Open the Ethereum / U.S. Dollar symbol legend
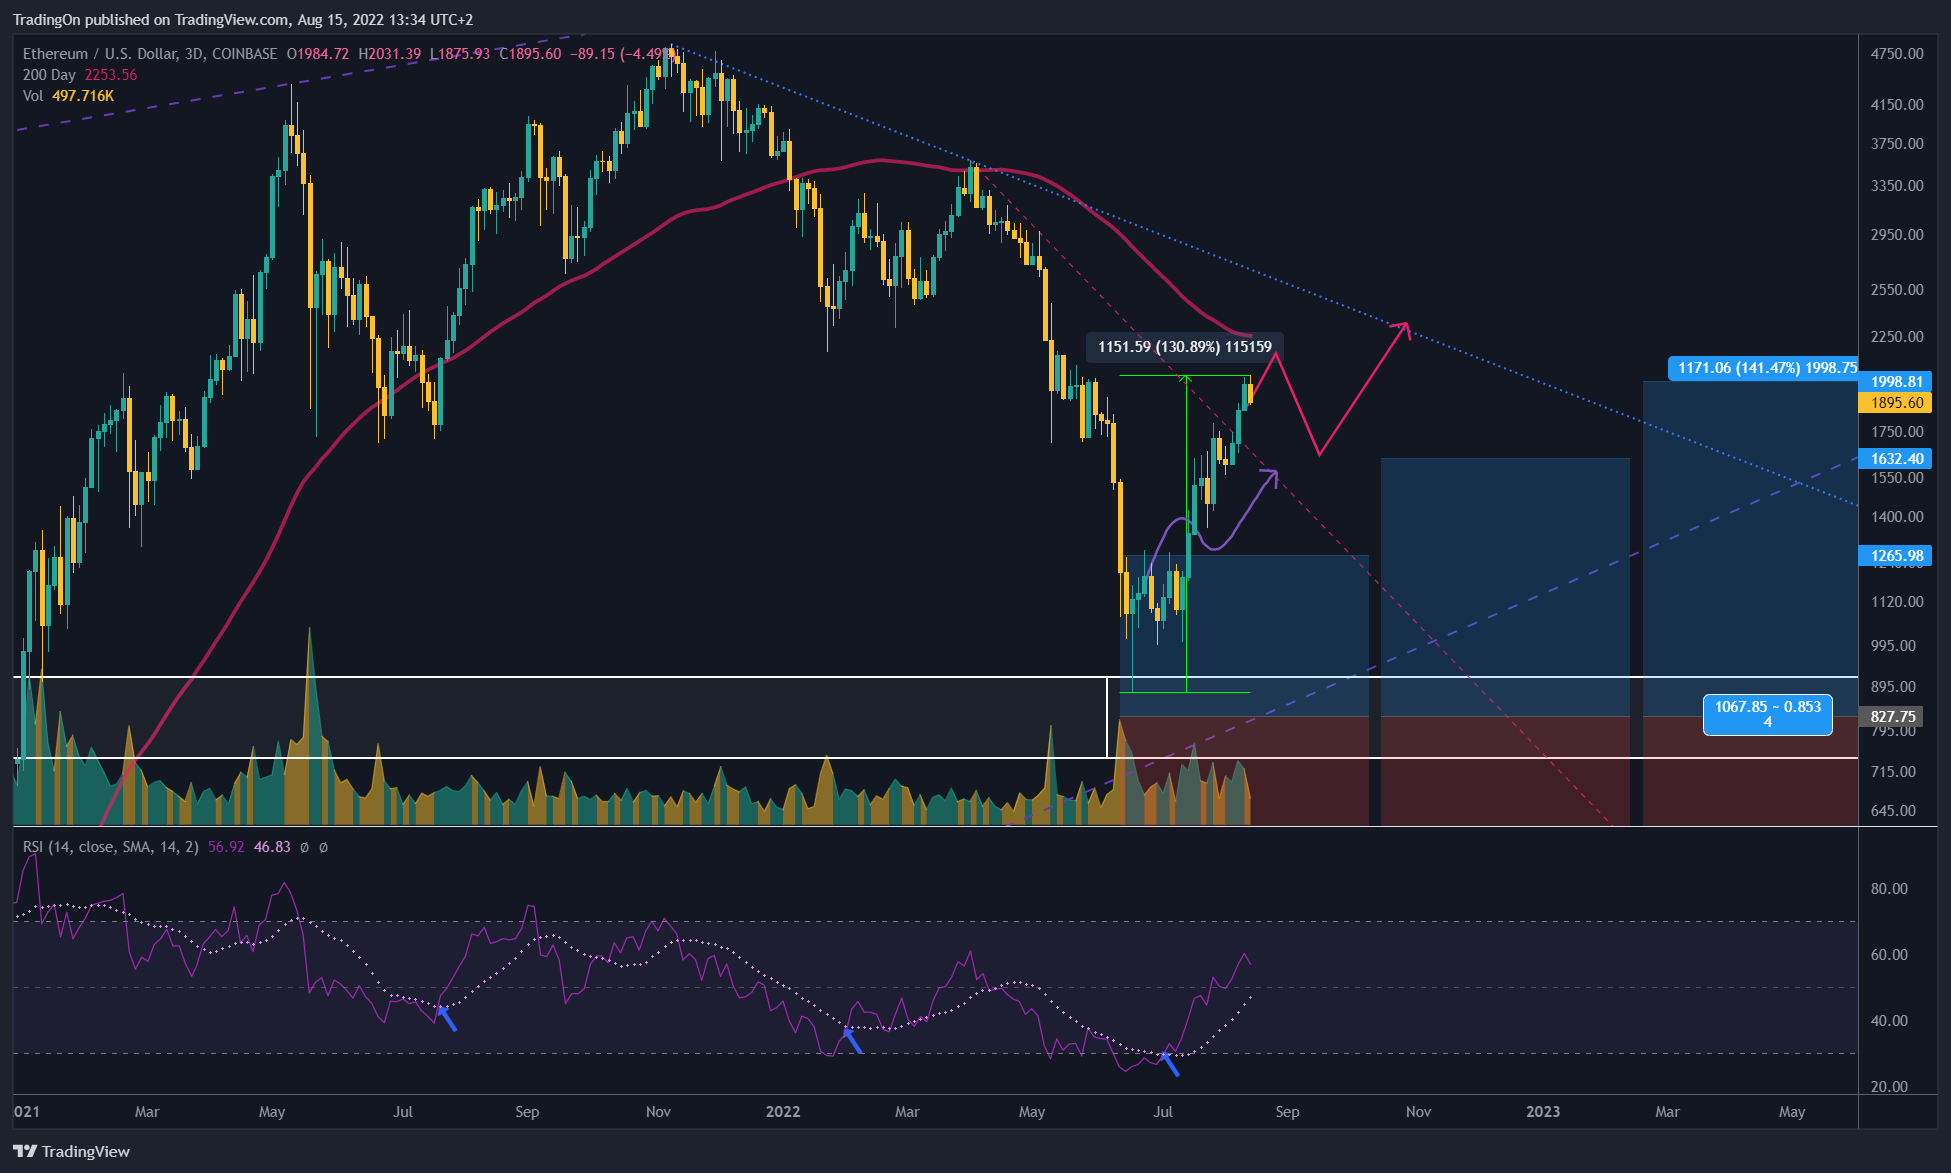This screenshot has width=1951, height=1173. point(150,54)
